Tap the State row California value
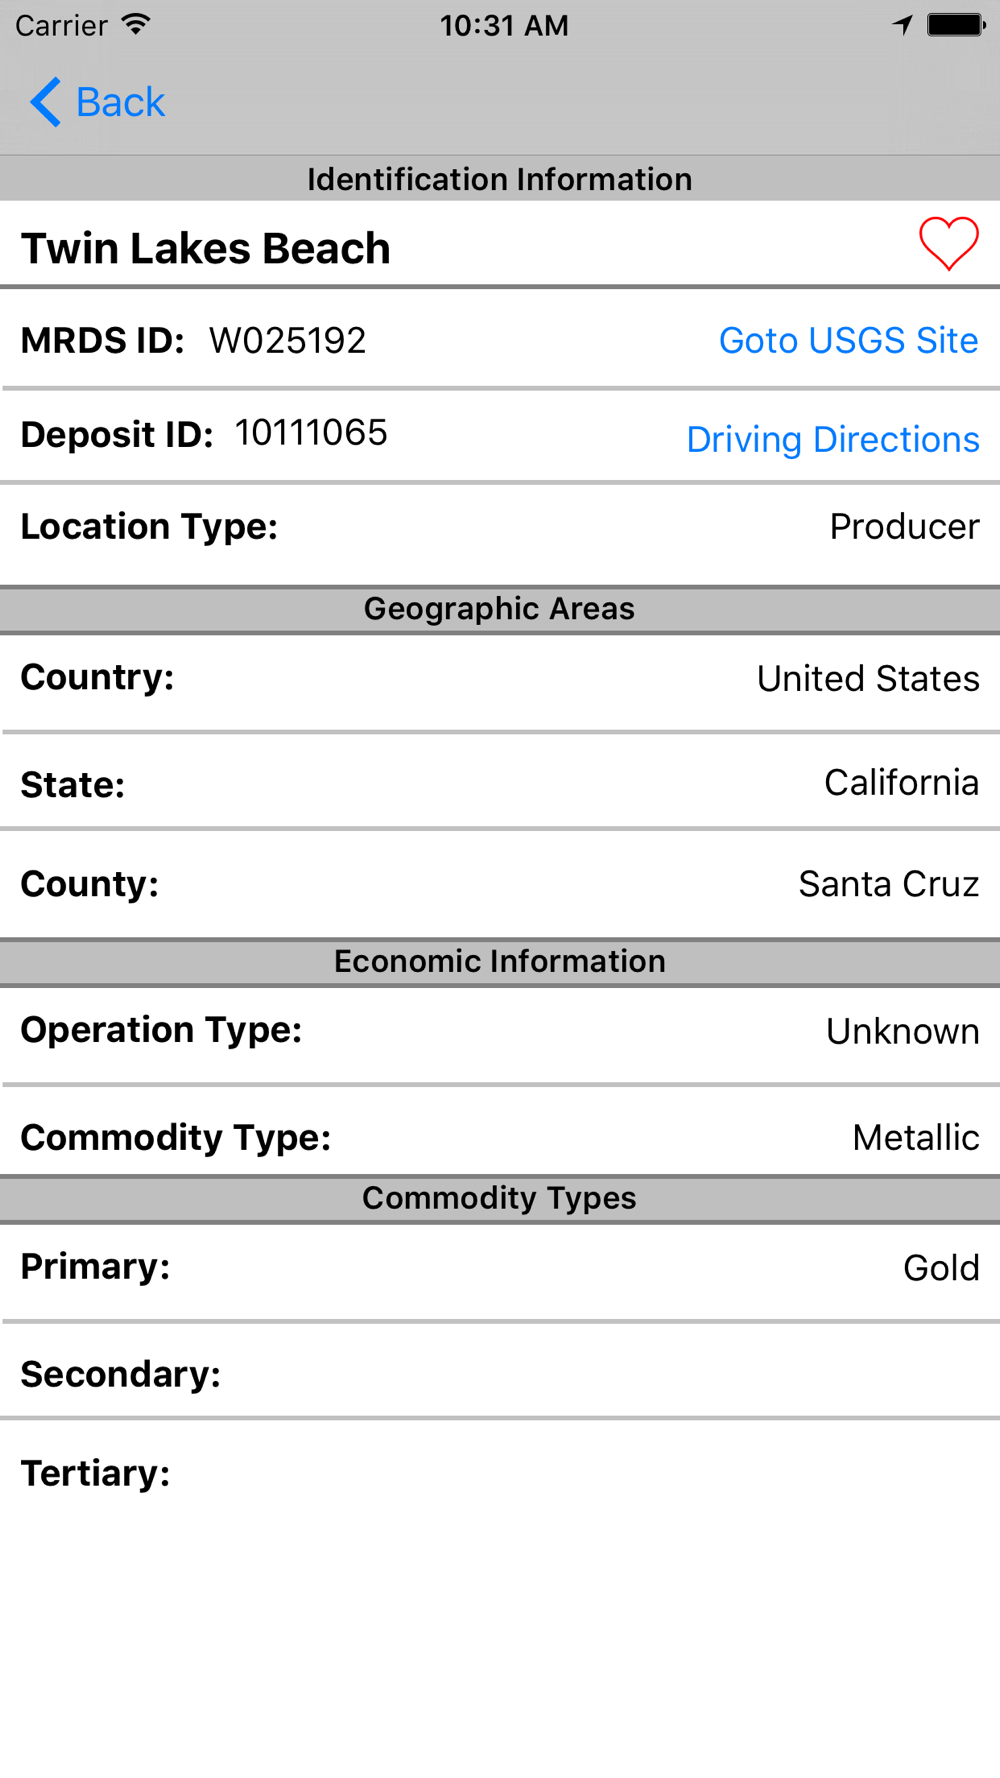The height and width of the screenshot is (1778, 1000). (x=901, y=783)
